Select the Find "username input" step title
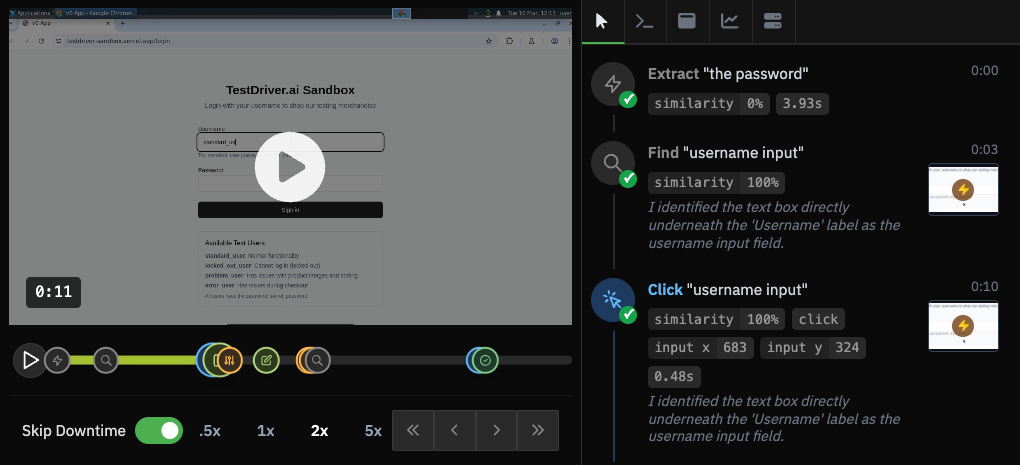Viewport: 1020px width, 465px height. [x=726, y=153]
